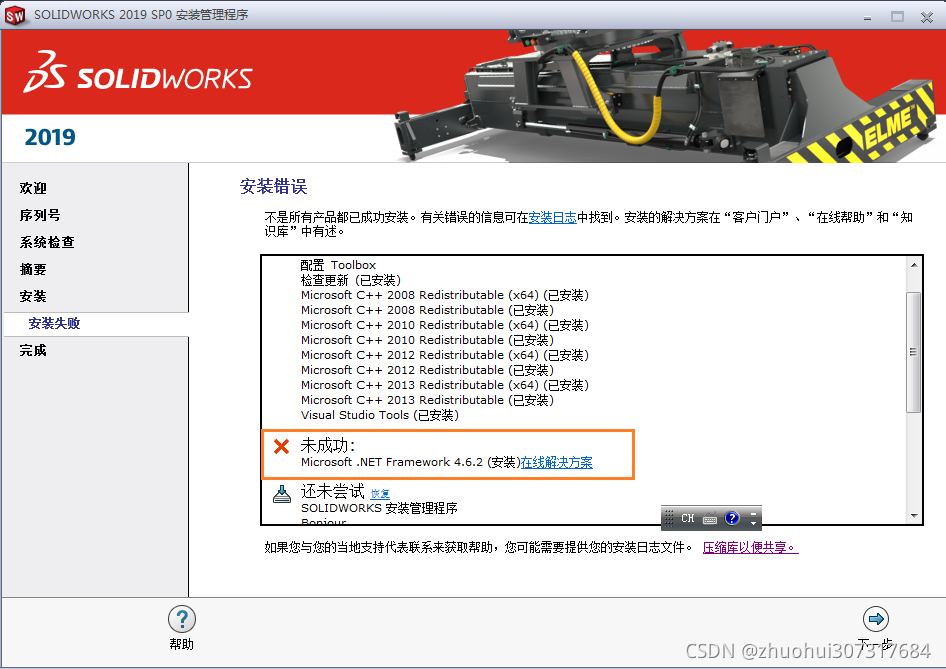946x669 pixels.
Task: Click the CH language bar indicator
Action: click(688, 518)
